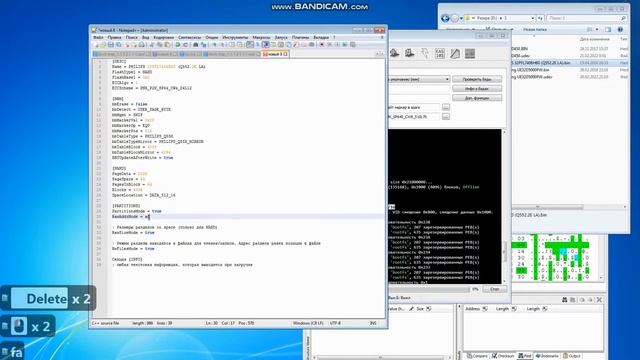640x360 pixels.
Task: Click the Find binoculars icon in Notepad++ toolbar
Action: [196, 44]
